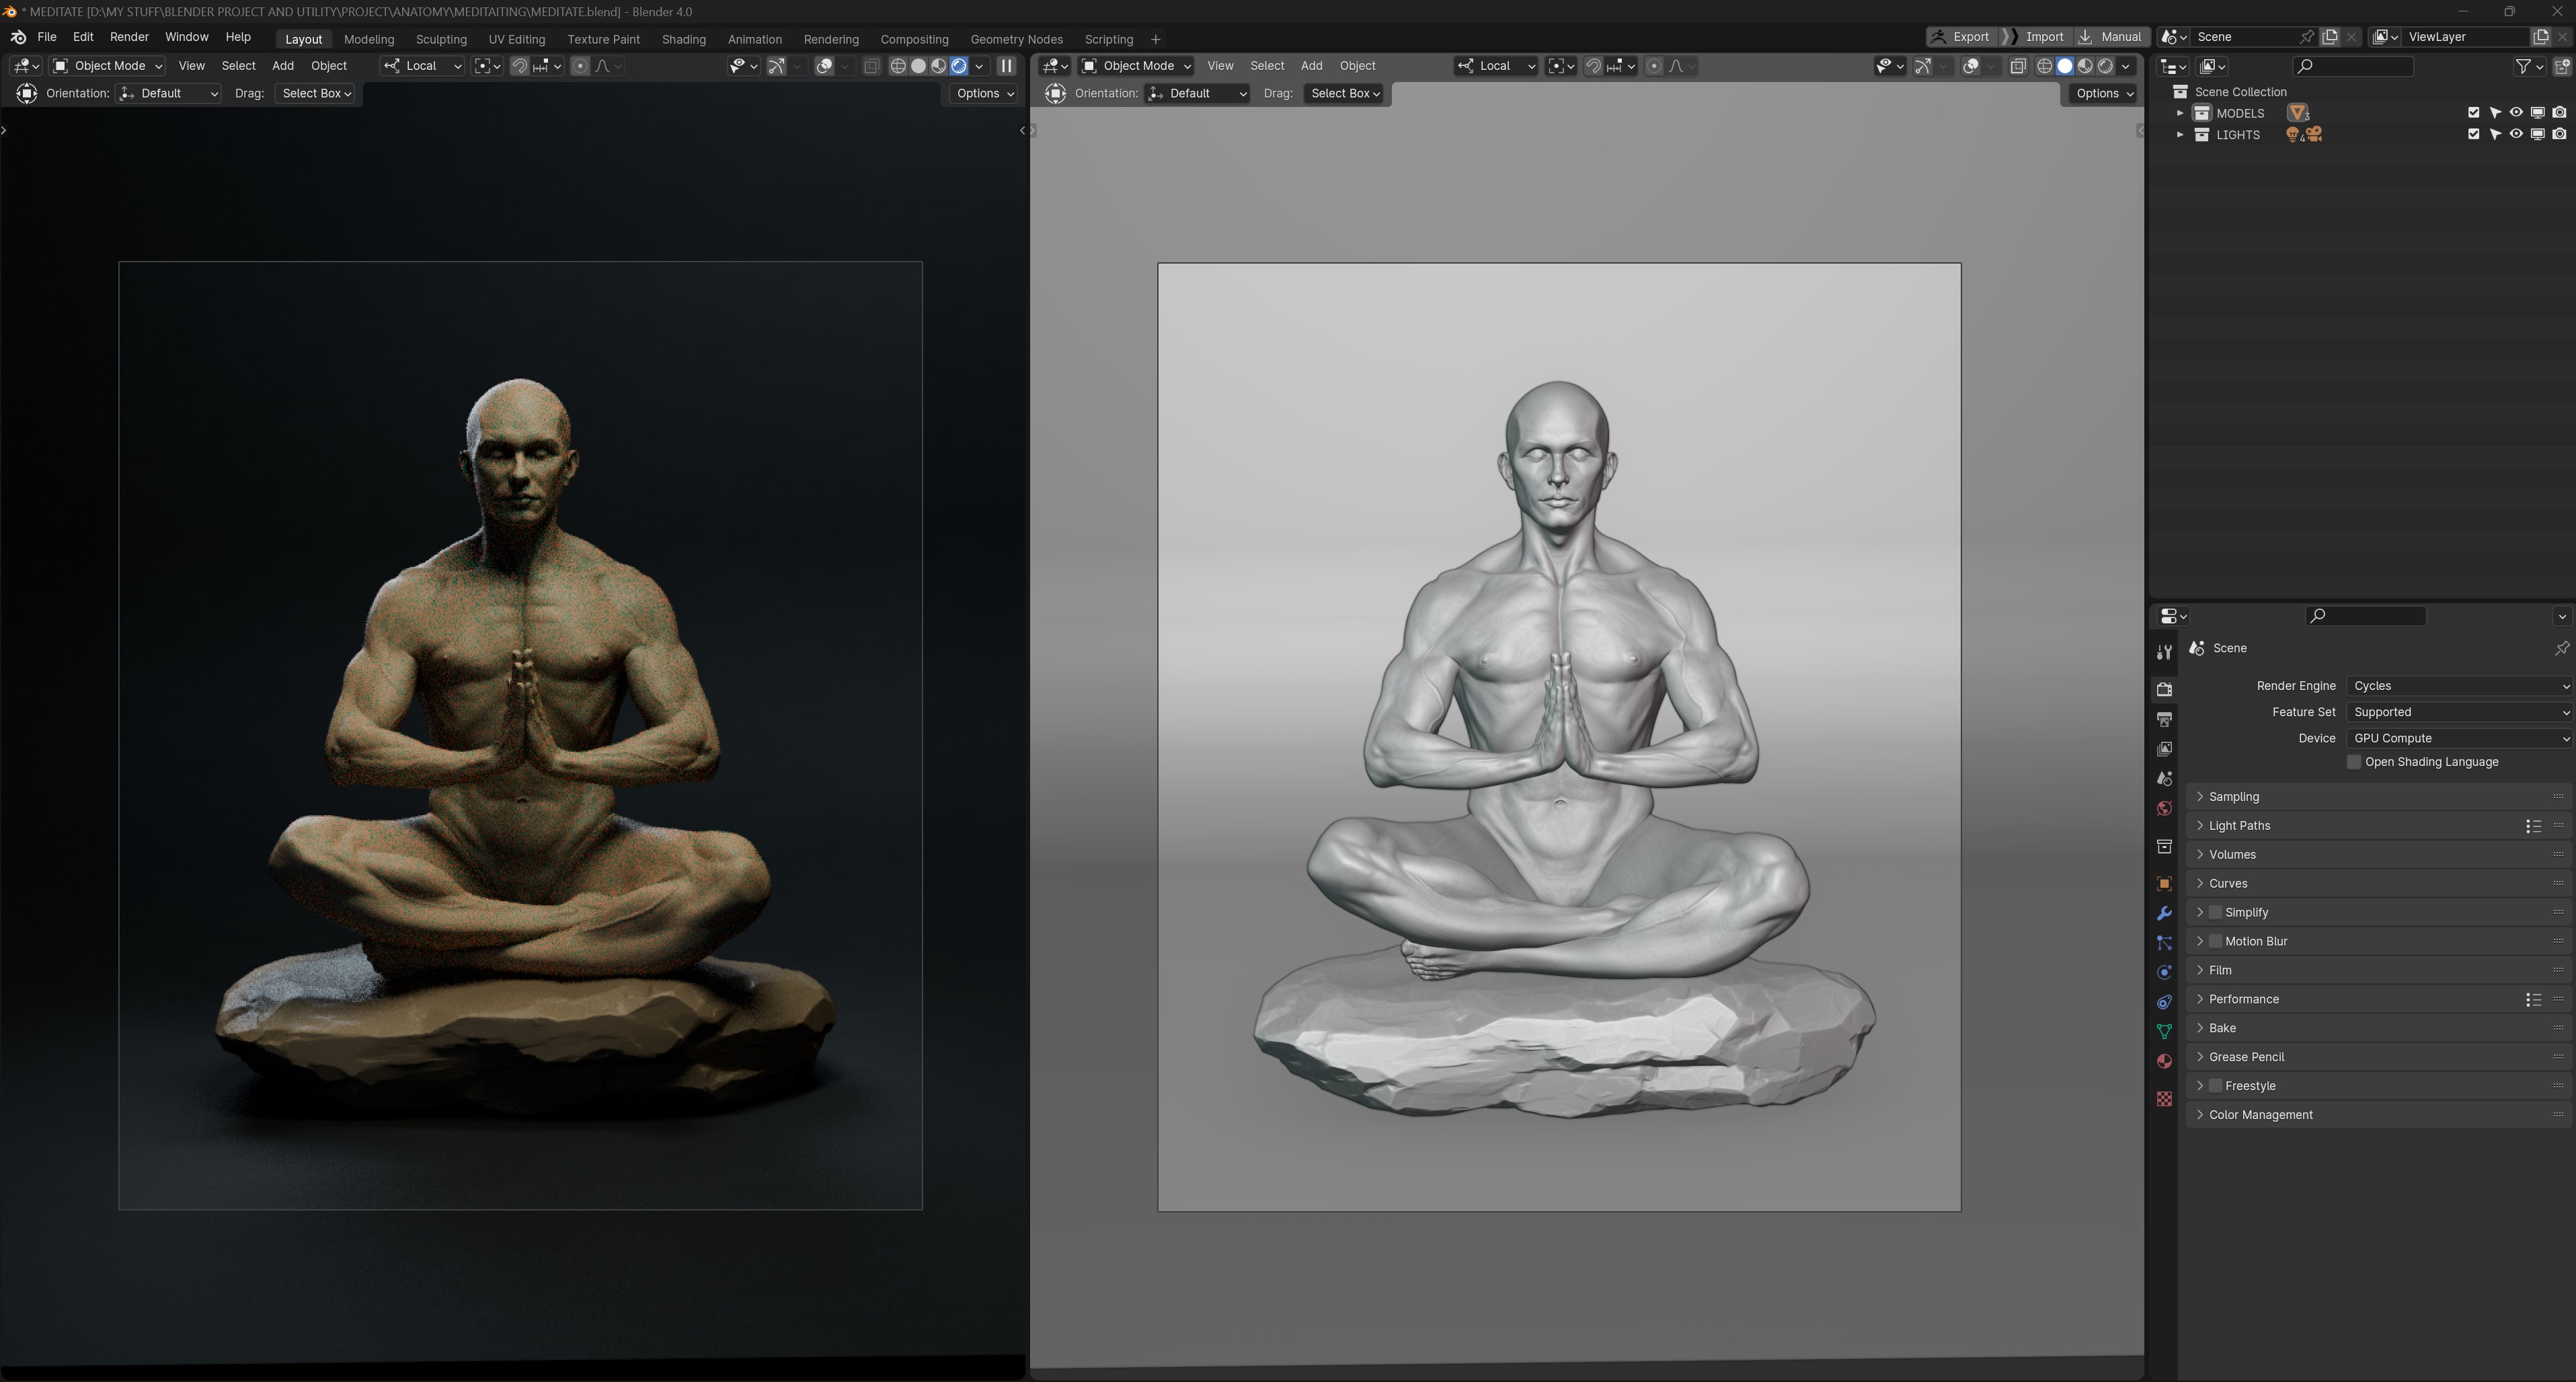Screen dimensions: 2576x1382
Task: Open the World properties tab
Action: (2163, 807)
